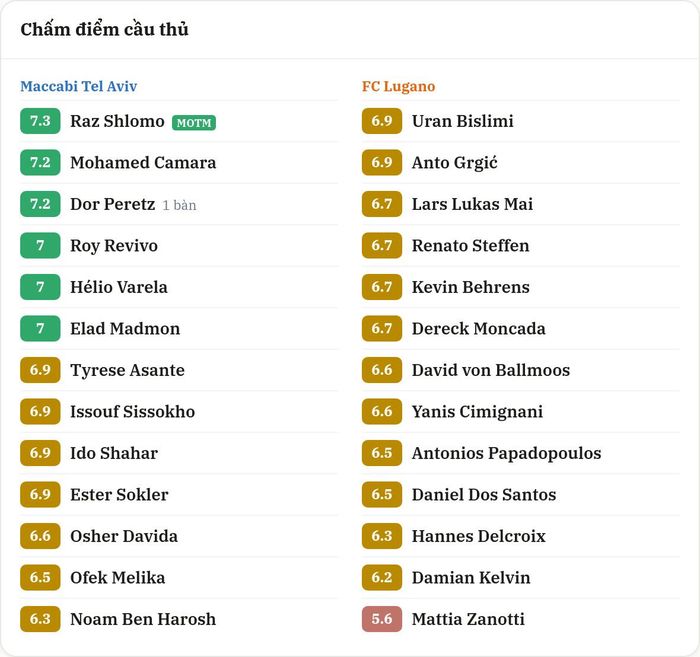Image resolution: width=700 pixels, height=657 pixels.
Task: Click Mattia Zanotti's red 5.6 rating badge
Action: (382, 619)
